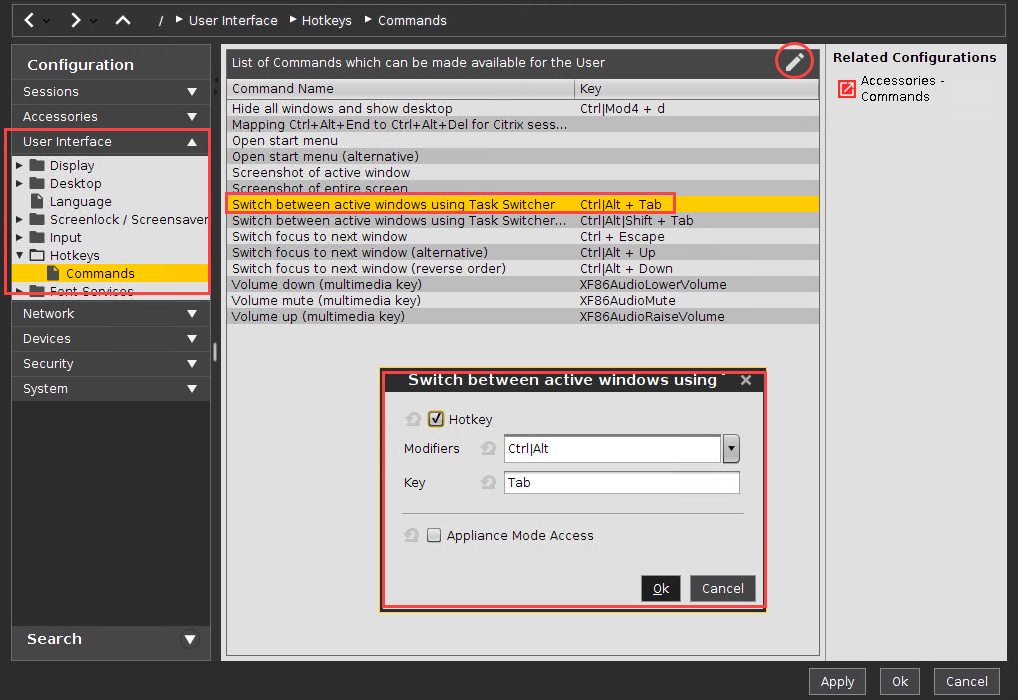This screenshot has width=1018, height=700.
Task: Uncheck the Hotkey checkbox in the dialog
Action: [x=434, y=419]
